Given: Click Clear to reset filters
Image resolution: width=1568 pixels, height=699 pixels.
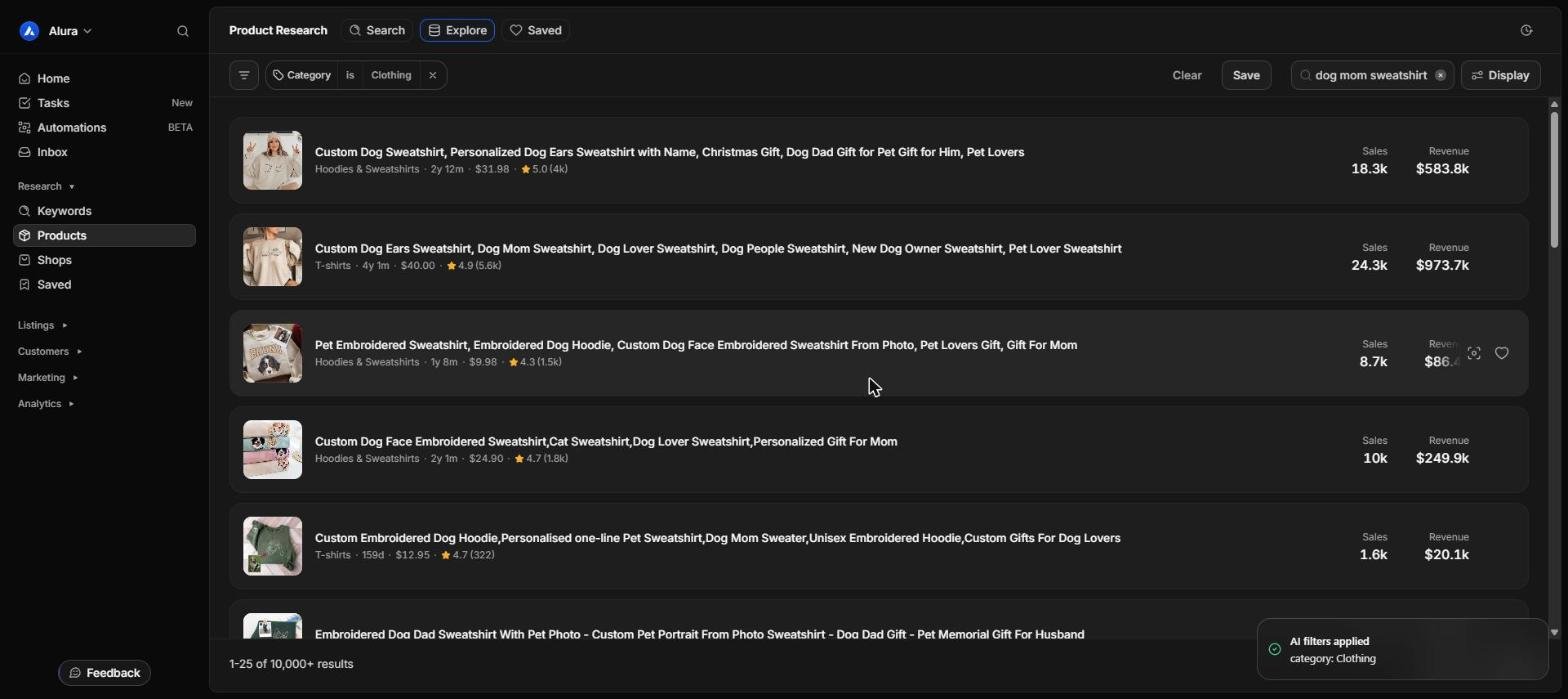Looking at the screenshot, I should [1187, 75].
